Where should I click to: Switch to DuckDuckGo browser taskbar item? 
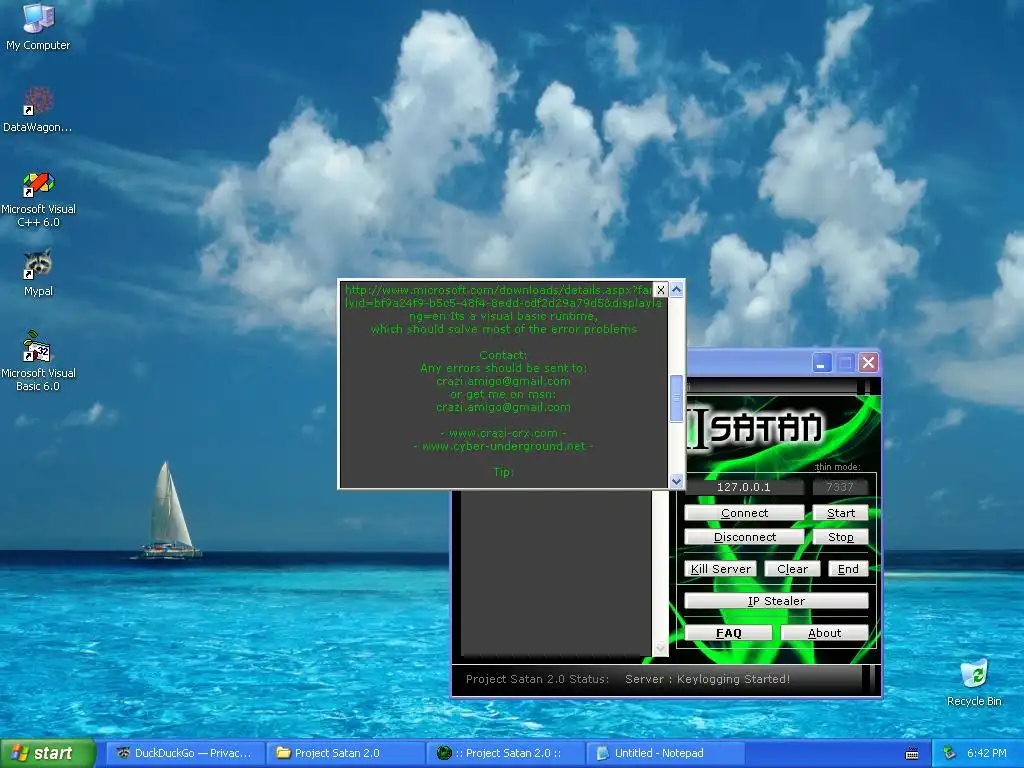tap(185, 753)
